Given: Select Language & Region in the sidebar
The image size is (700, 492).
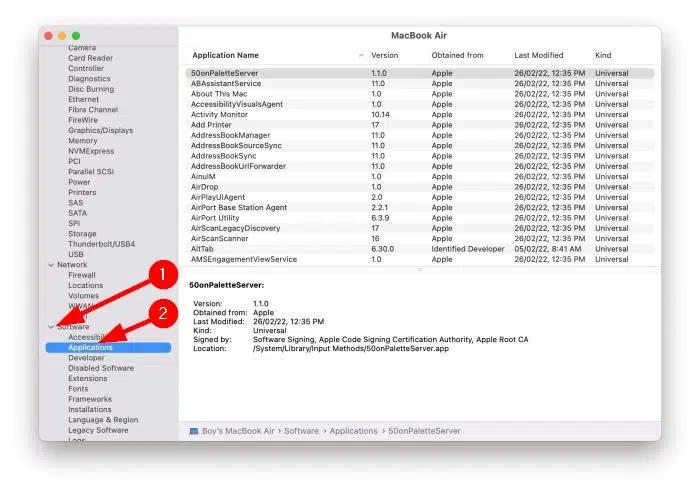Looking at the screenshot, I should pyautogui.click(x=103, y=420).
